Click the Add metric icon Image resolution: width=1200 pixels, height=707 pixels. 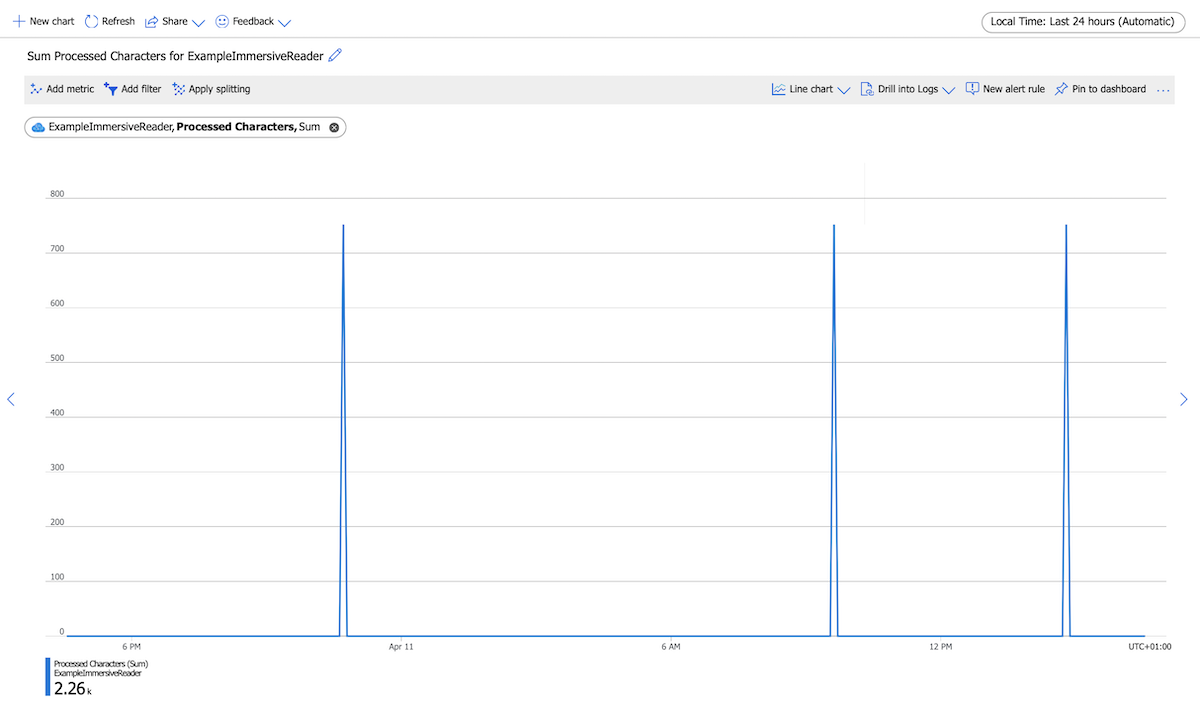coord(34,89)
